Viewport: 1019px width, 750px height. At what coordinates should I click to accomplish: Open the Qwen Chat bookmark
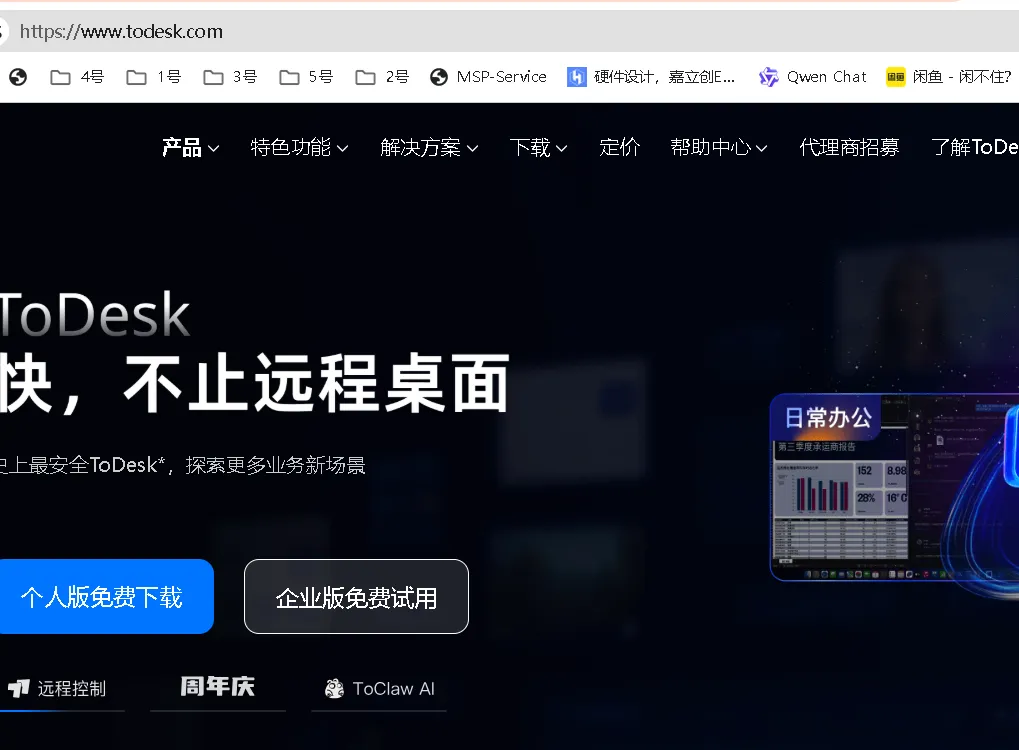pyautogui.click(x=812, y=77)
